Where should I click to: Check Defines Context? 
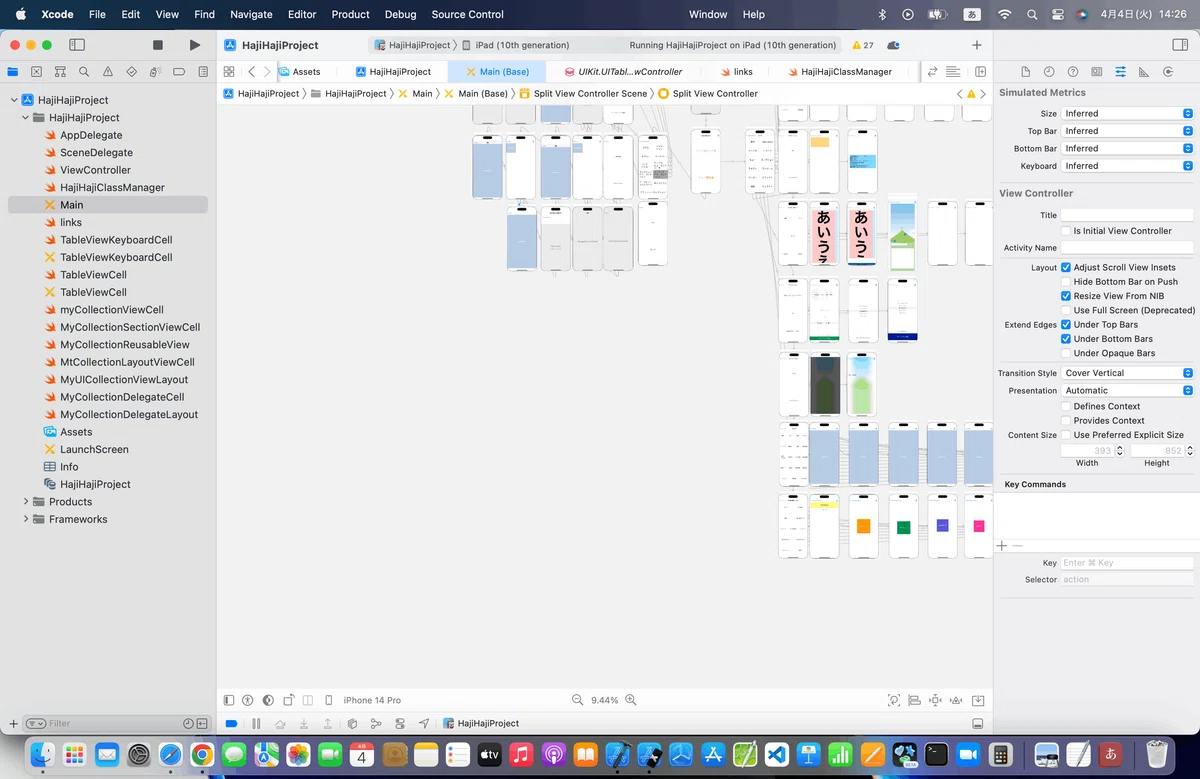[x=1066, y=406]
